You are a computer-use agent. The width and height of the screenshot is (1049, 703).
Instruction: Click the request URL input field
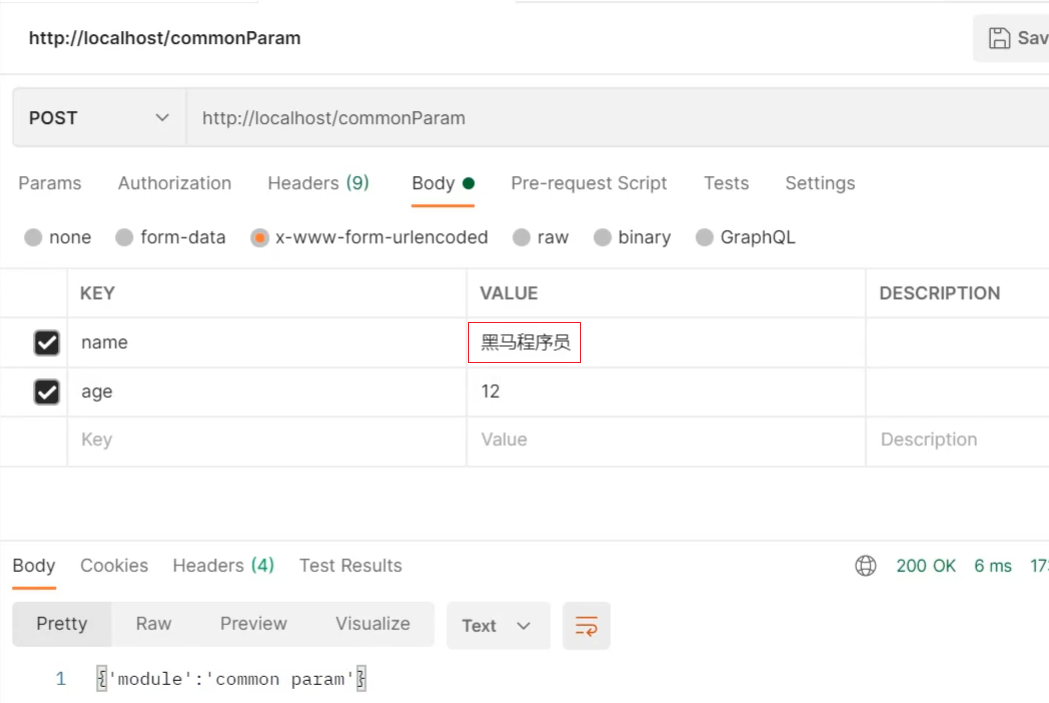617,118
